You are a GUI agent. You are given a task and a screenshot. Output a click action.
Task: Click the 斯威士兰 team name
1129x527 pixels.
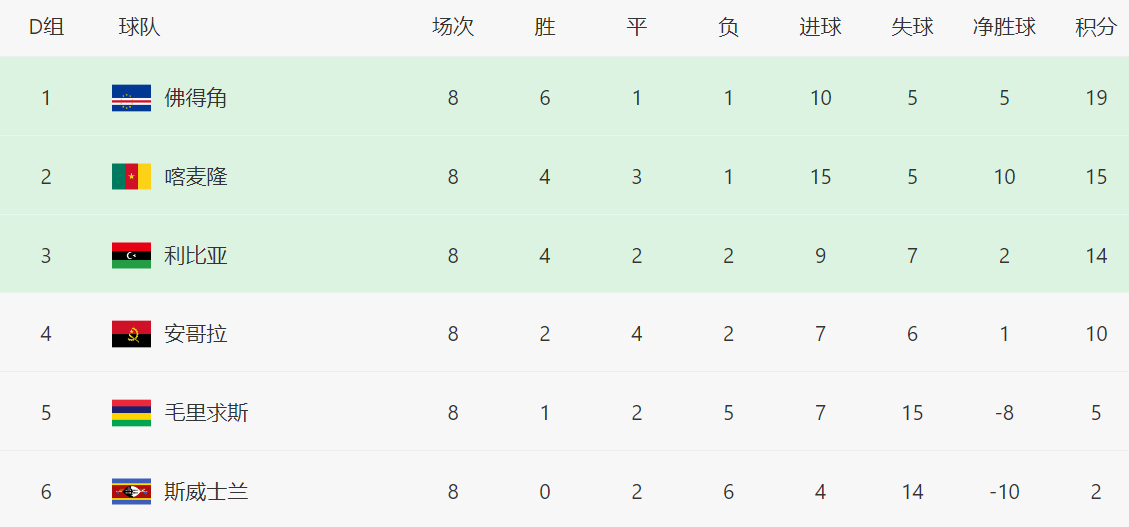206,491
